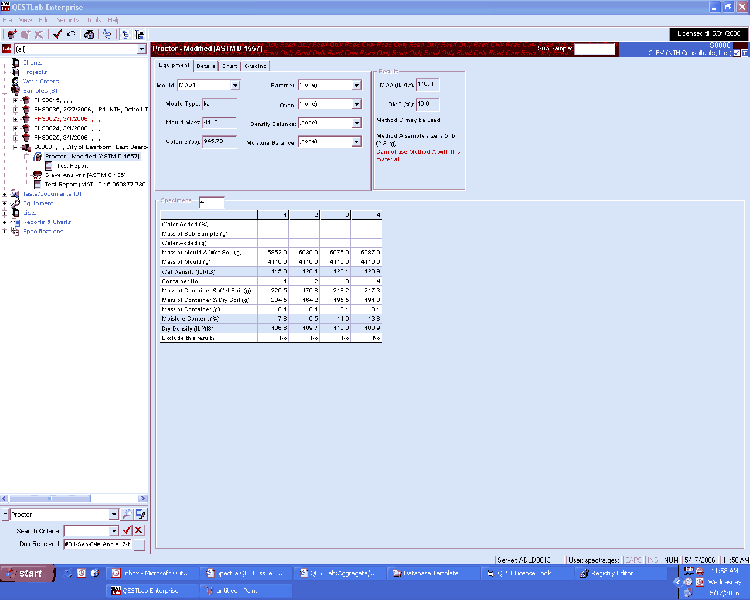The image size is (750, 600).
Task: Click the QESTLab icon left of the top combo
Action: 6,49
